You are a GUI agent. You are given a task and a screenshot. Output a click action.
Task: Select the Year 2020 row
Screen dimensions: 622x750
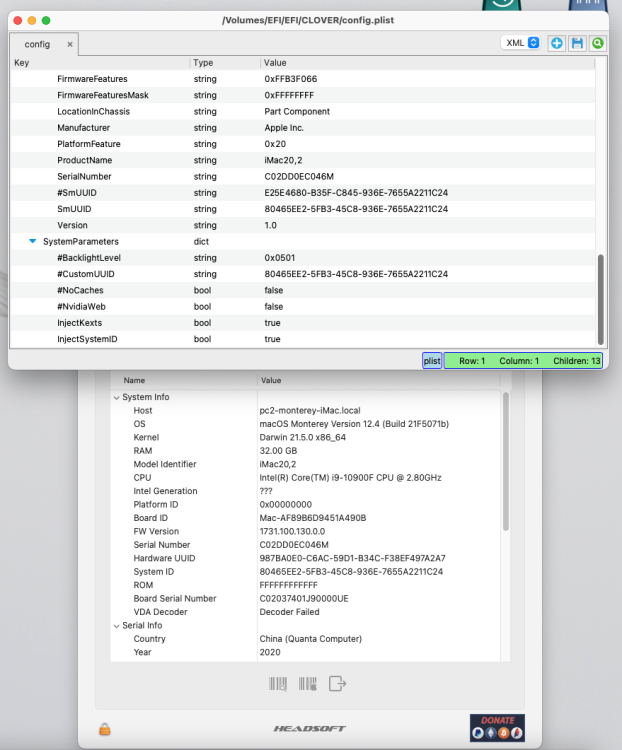[x=306, y=652]
